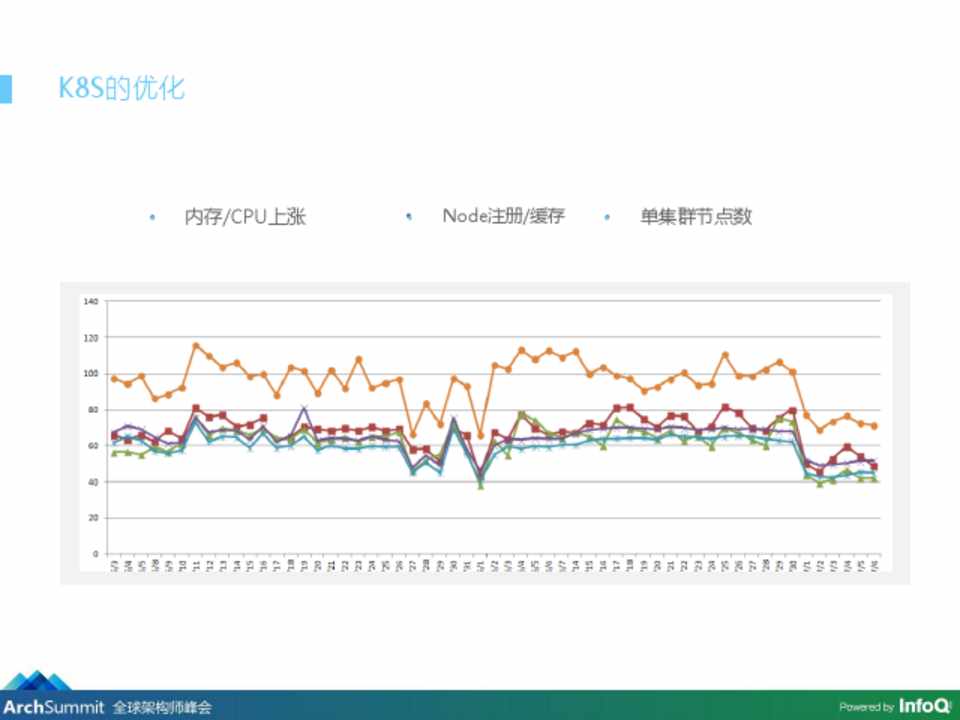Image resolution: width=960 pixels, height=720 pixels.
Task: Click the InfoQ logo
Action: (923, 706)
